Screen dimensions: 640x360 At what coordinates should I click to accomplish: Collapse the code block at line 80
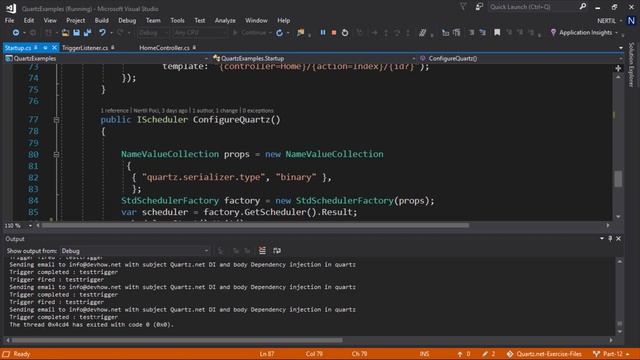tap(56, 155)
